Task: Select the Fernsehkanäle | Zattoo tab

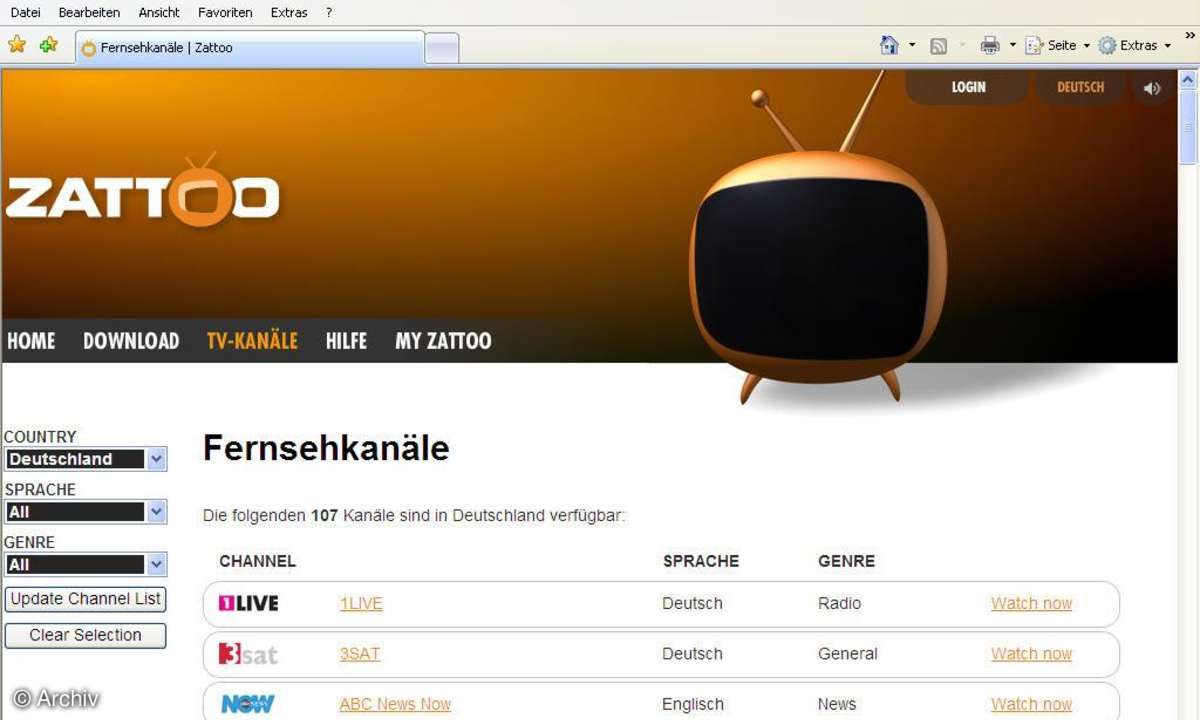Action: tap(250, 47)
